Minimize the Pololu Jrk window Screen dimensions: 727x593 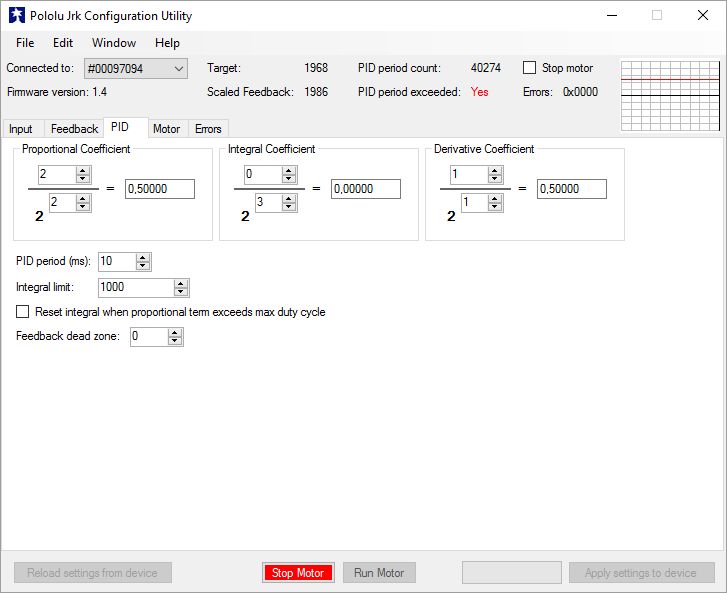tap(612, 15)
